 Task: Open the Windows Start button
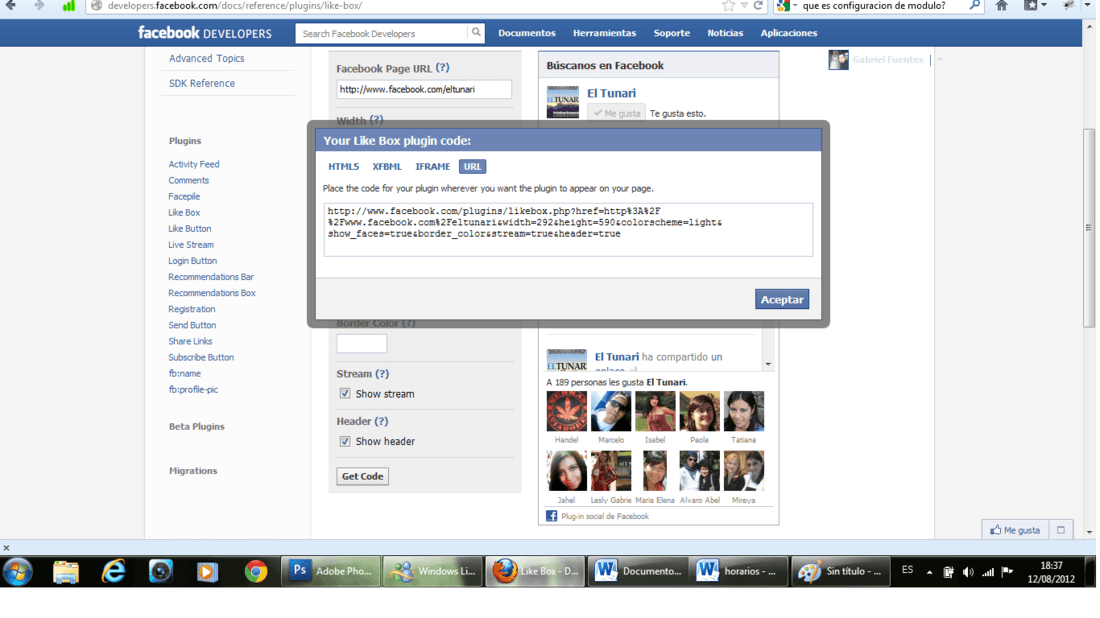coord(18,572)
